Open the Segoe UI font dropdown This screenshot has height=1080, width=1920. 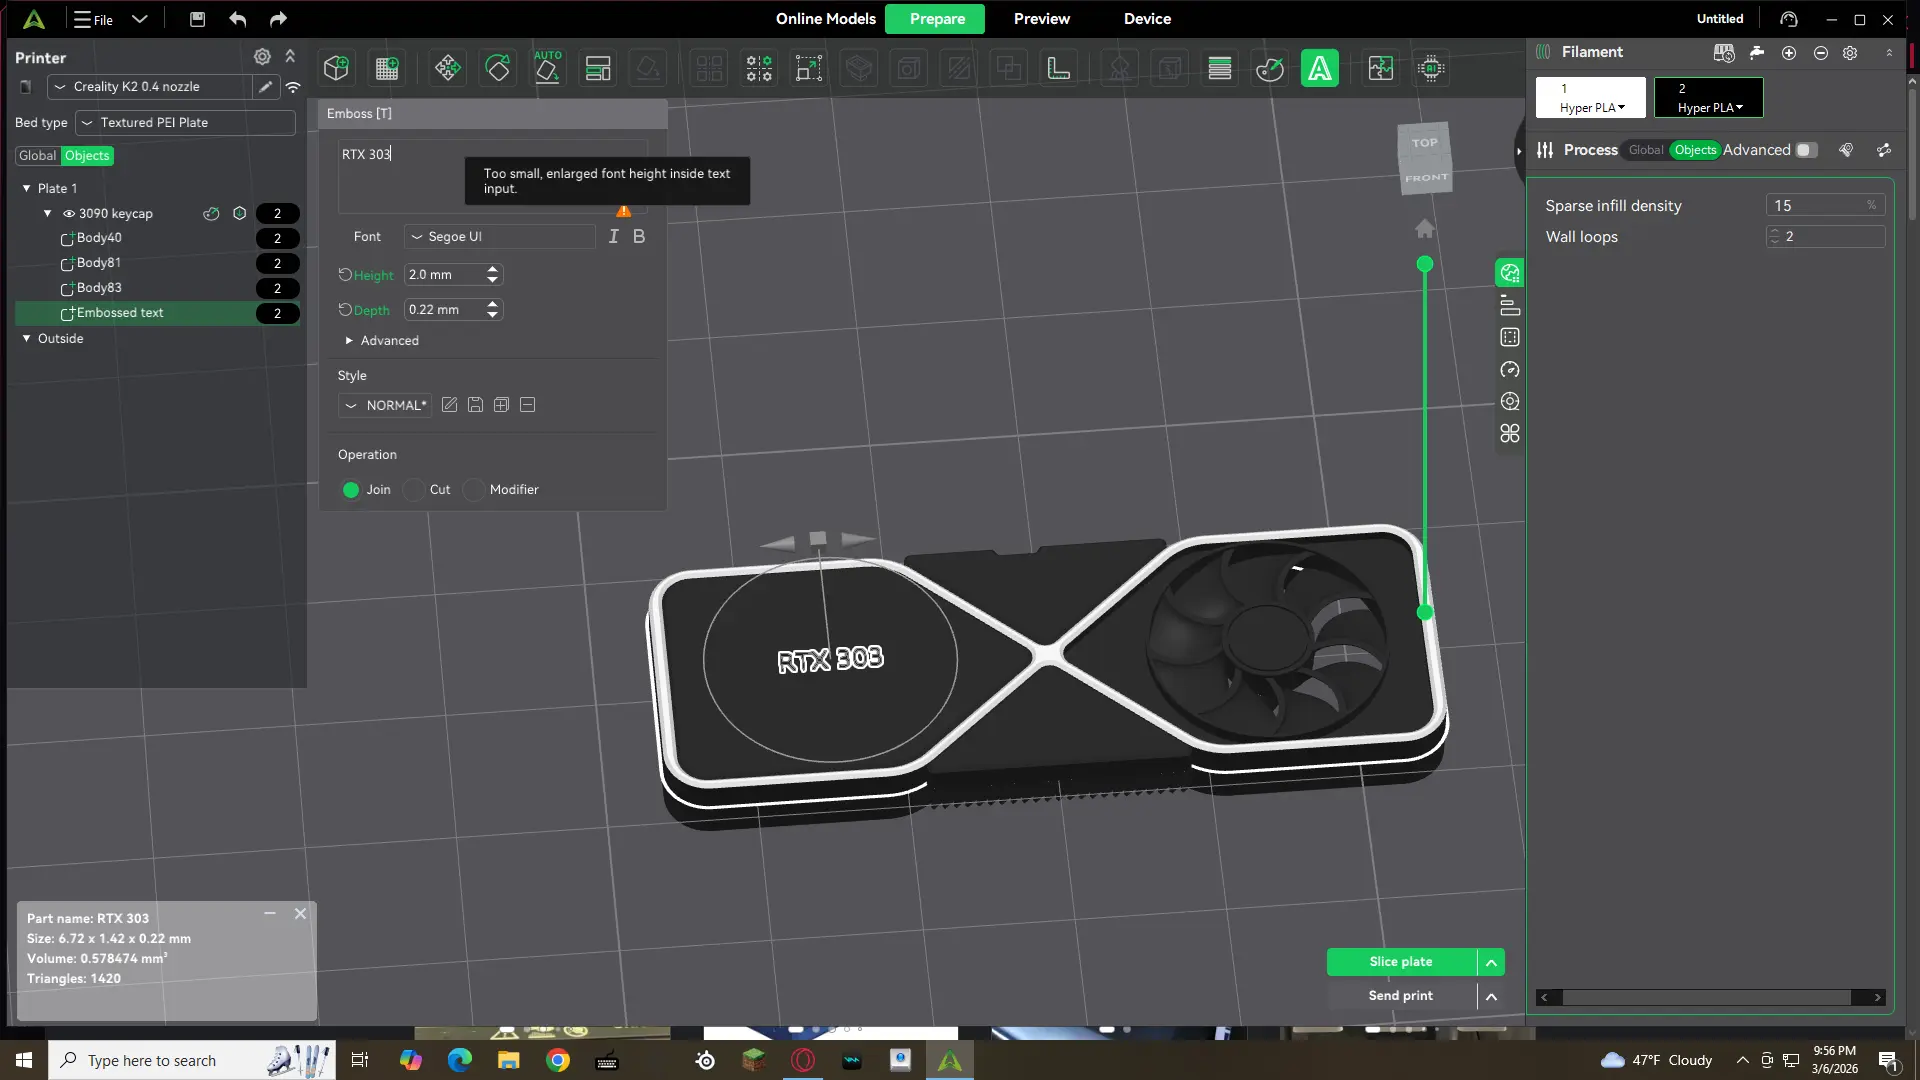coord(500,237)
